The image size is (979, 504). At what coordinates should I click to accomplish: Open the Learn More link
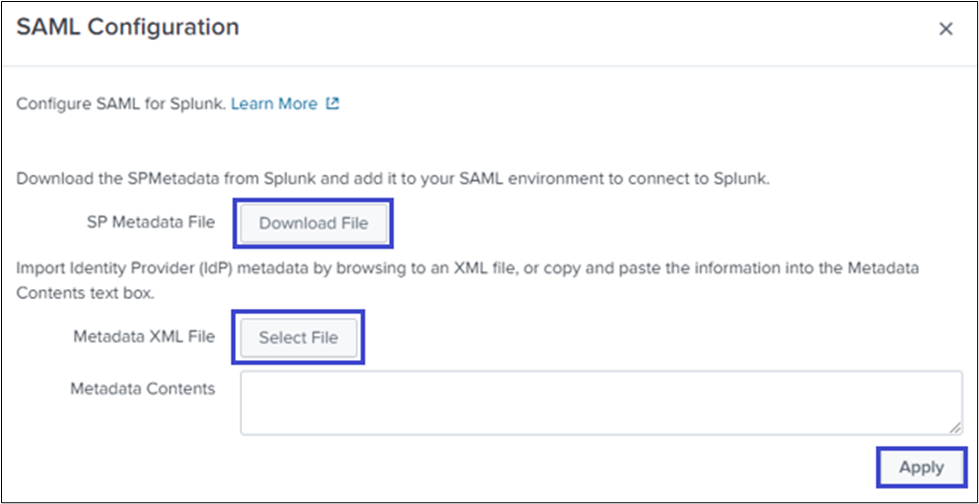coord(274,104)
